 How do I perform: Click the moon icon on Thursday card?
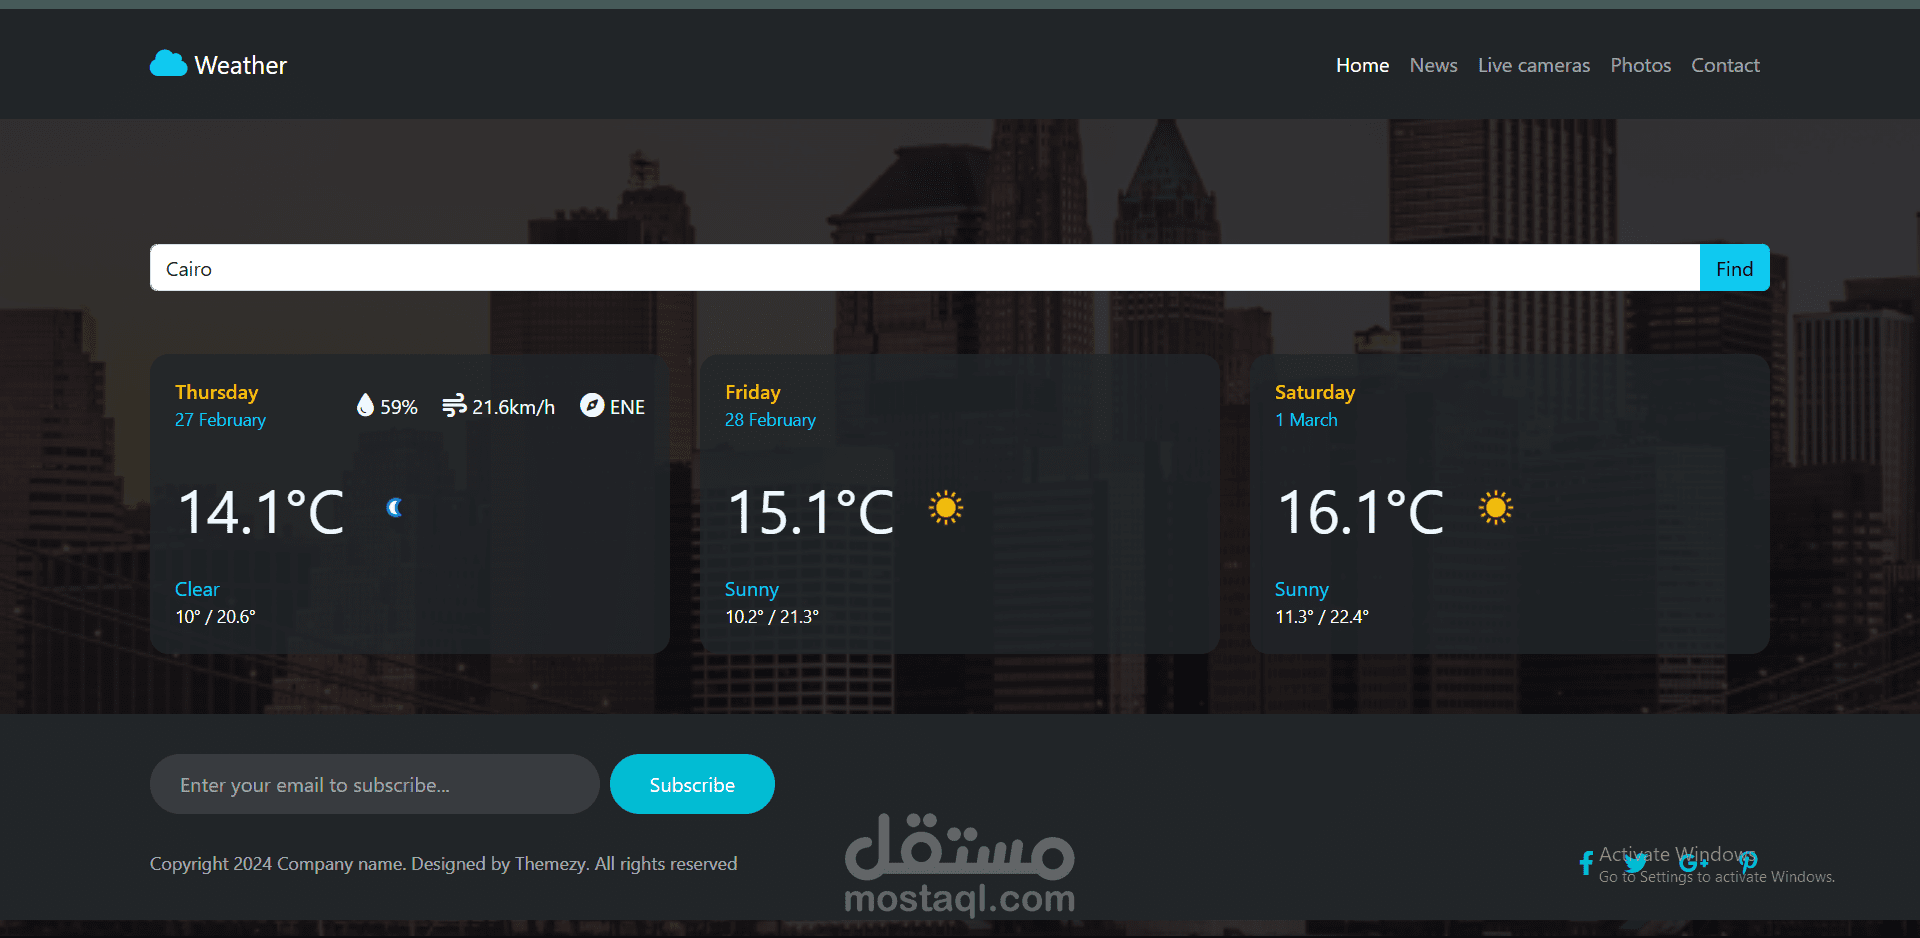pos(395,508)
